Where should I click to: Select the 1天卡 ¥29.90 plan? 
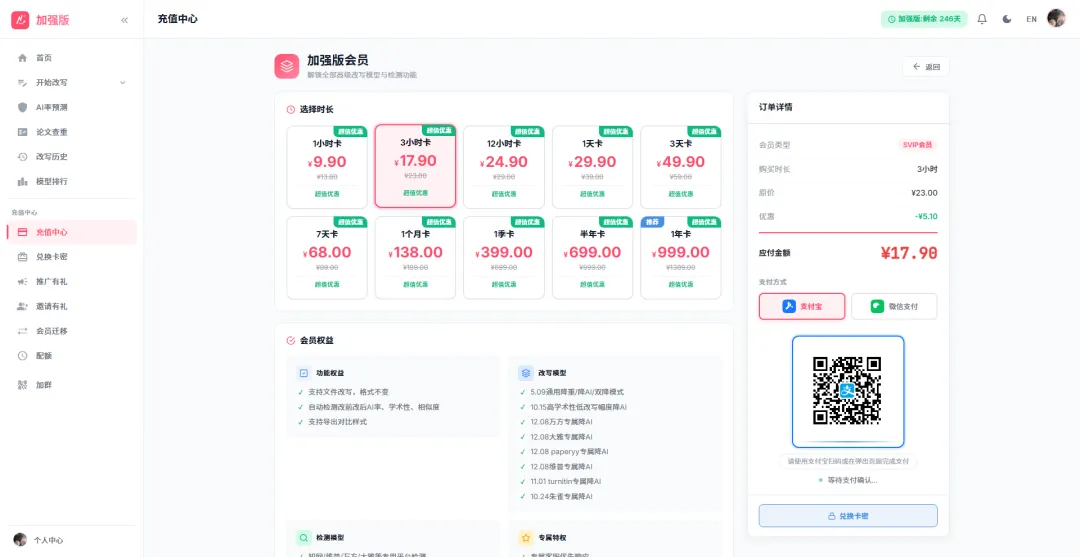click(592, 167)
